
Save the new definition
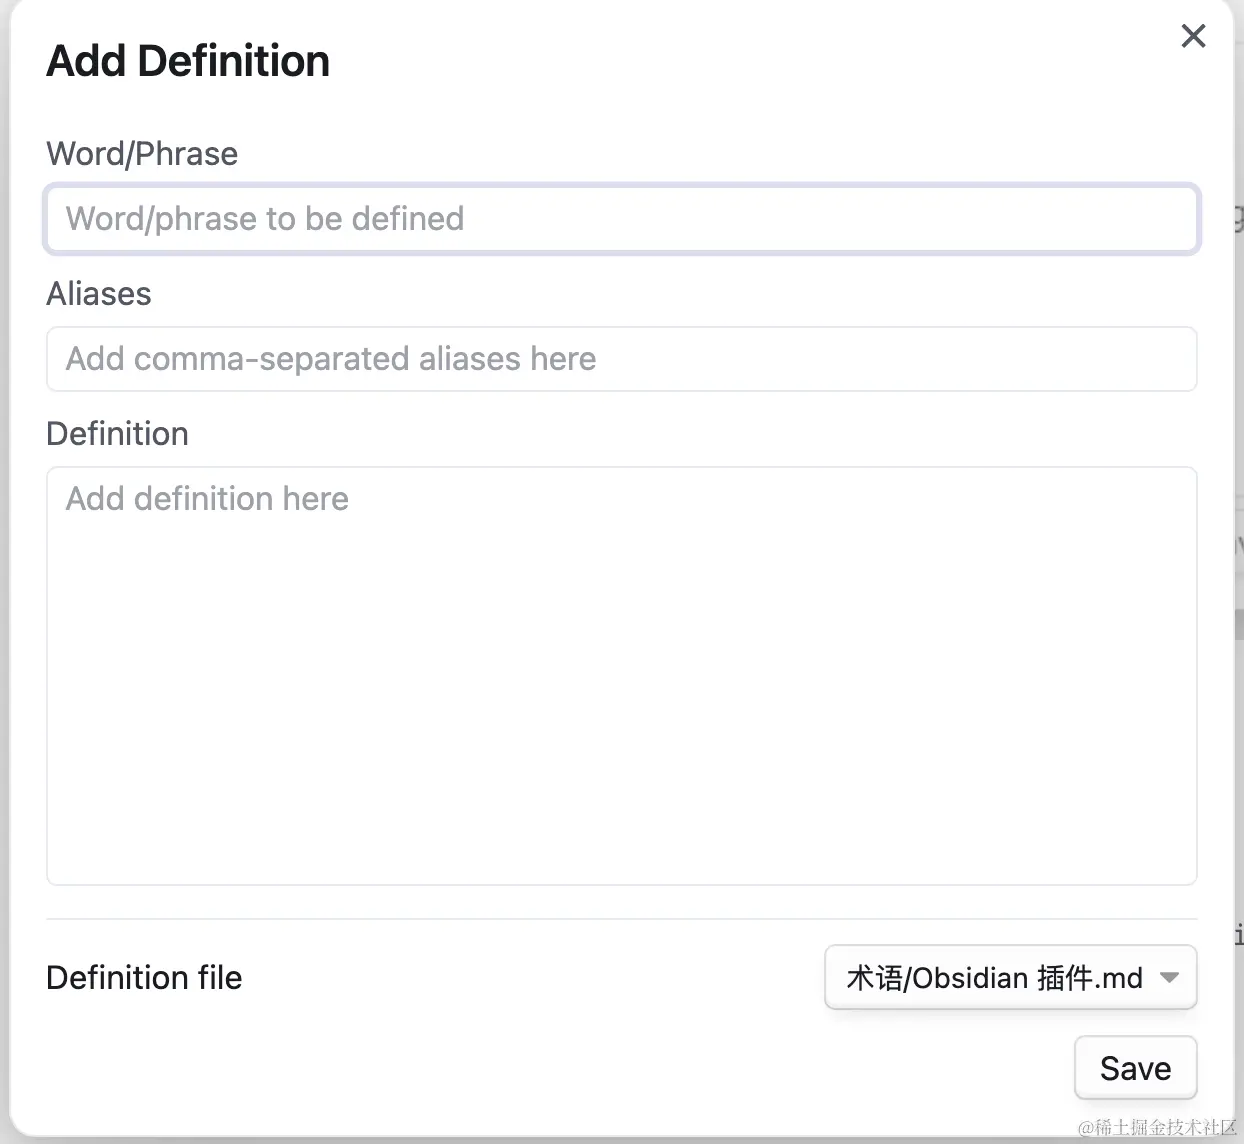(x=1135, y=1068)
